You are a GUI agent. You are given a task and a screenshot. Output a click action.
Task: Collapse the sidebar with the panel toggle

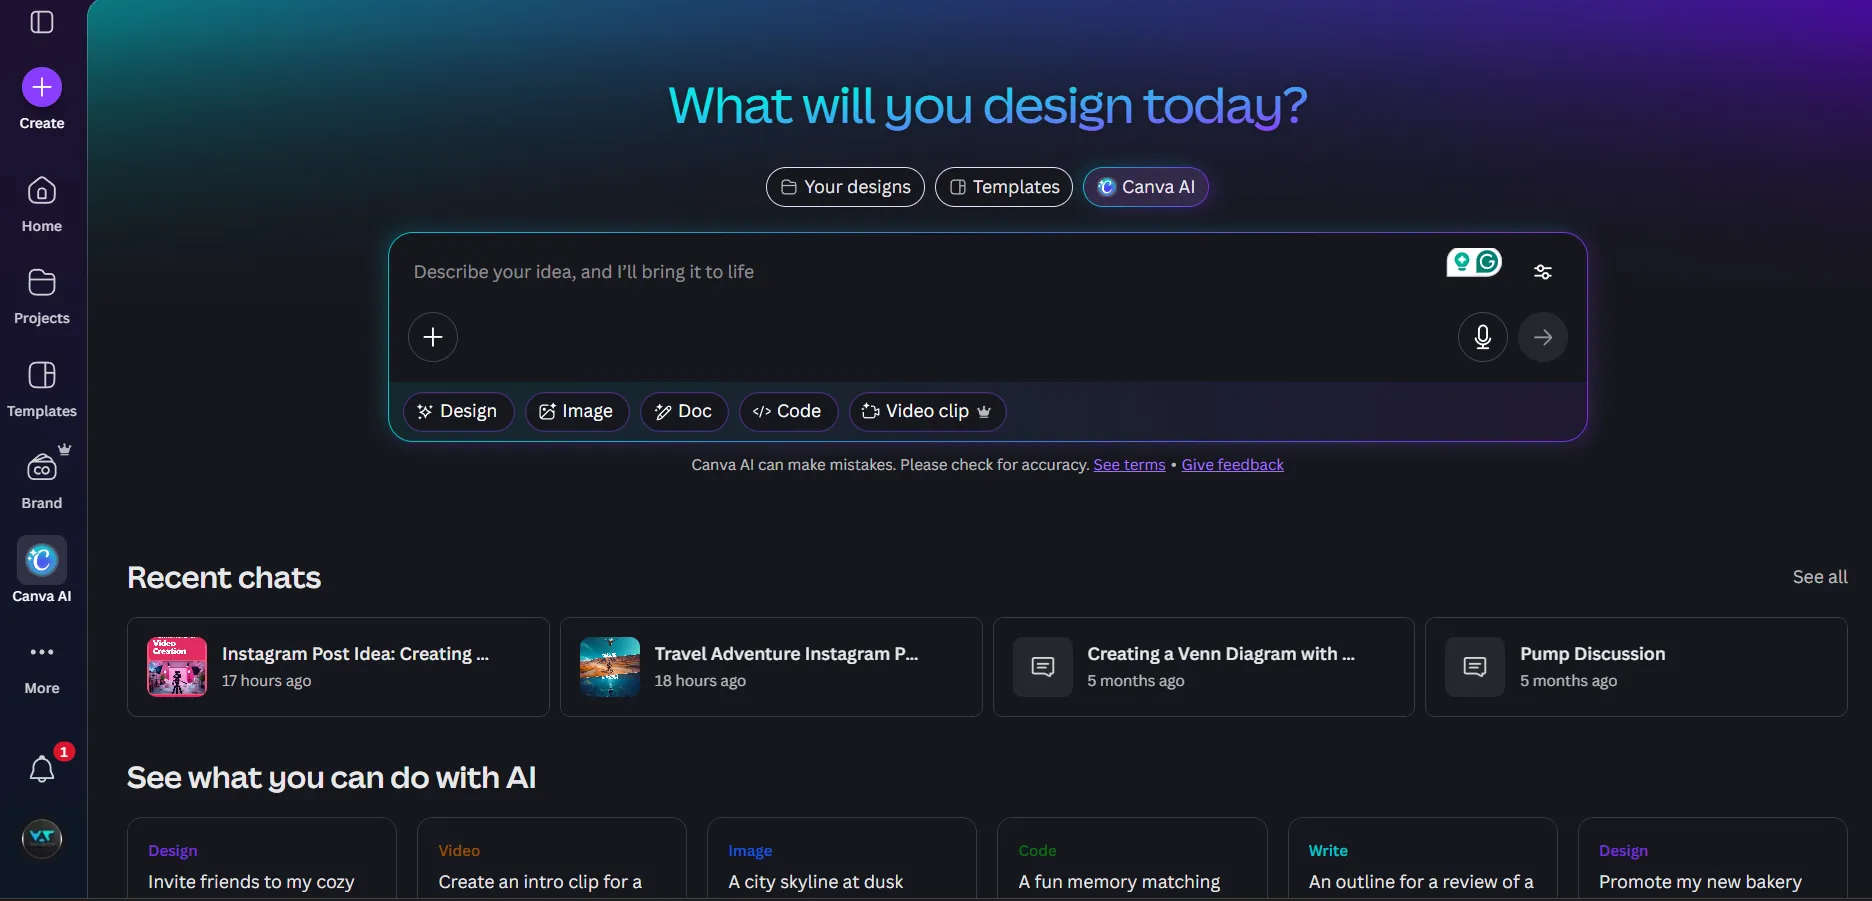pos(41,22)
